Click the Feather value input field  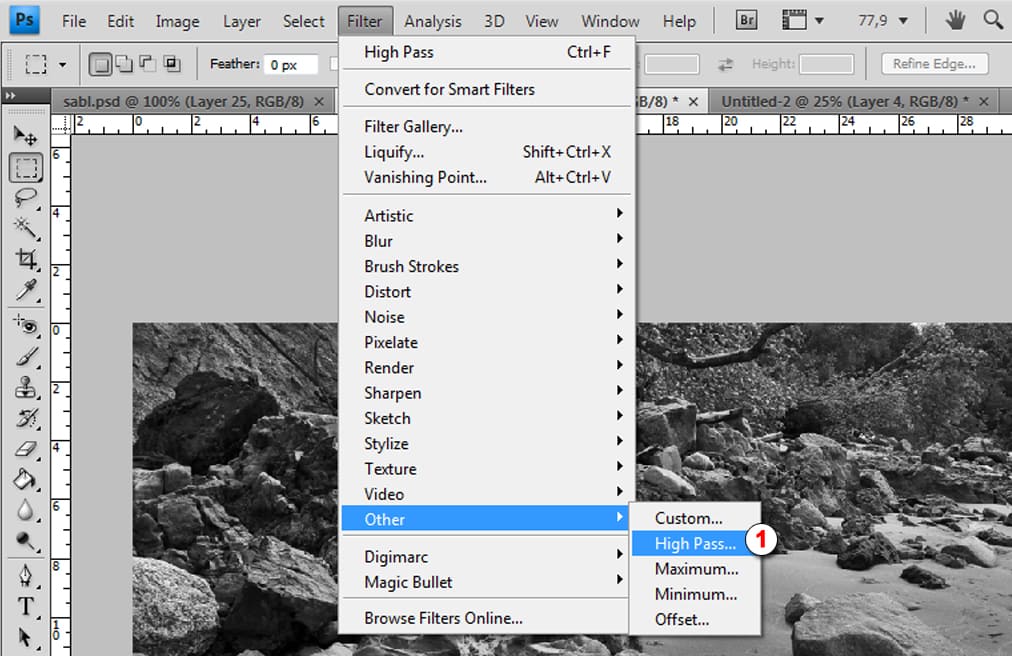pyautogui.click(x=291, y=65)
